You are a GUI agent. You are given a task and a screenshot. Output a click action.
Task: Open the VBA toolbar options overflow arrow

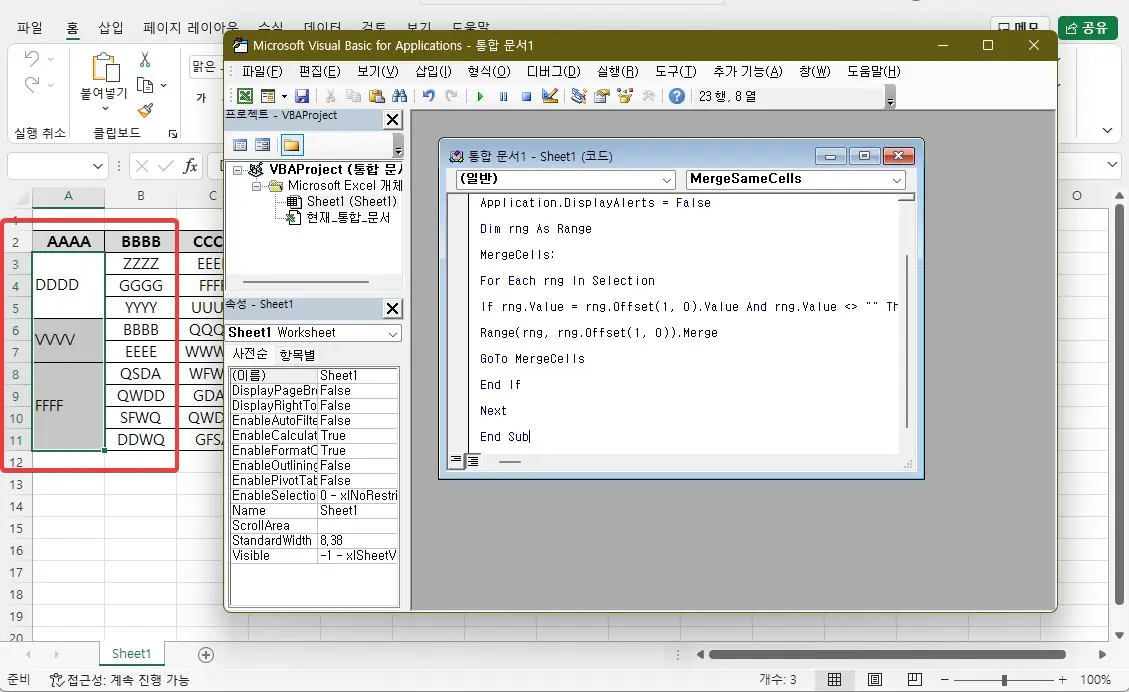(890, 99)
